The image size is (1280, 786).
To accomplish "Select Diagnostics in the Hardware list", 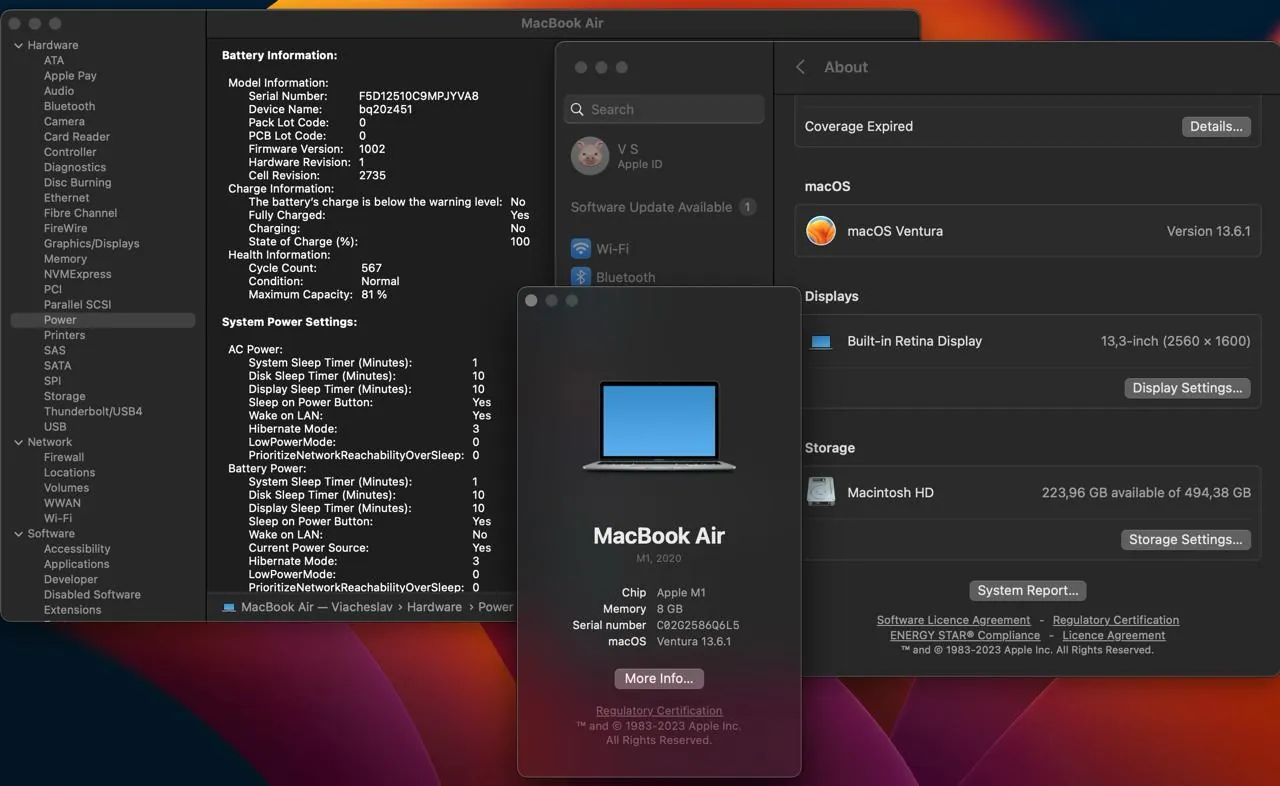I will (75, 168).
